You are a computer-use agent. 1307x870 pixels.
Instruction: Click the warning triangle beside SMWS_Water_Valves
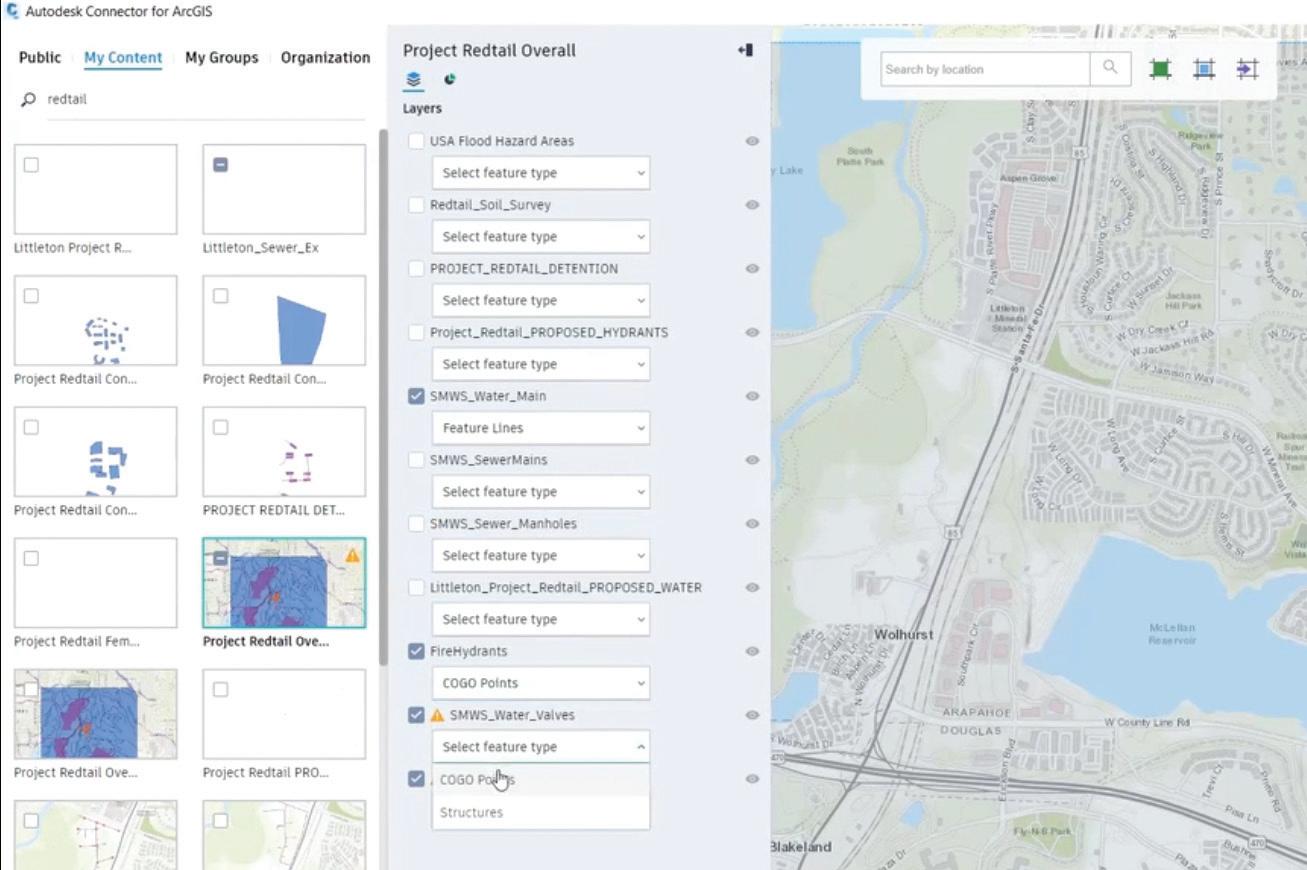437,715
